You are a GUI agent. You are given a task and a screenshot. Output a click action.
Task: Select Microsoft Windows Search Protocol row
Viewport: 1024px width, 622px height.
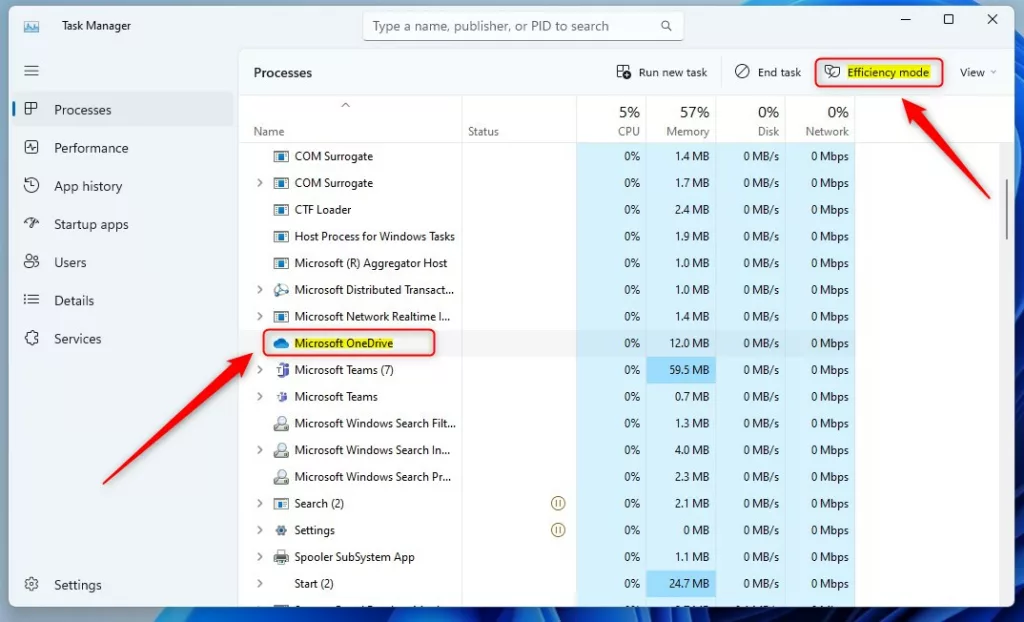[x=548, y=477]
